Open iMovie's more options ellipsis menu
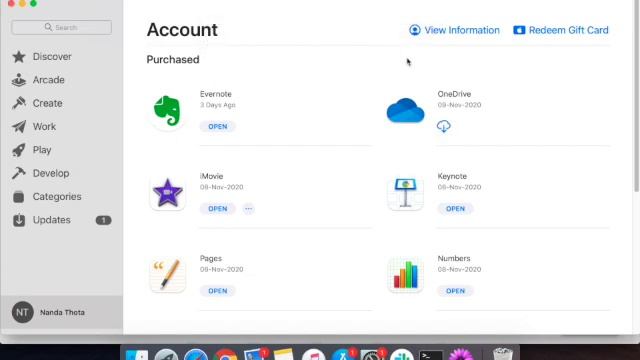This screenshot has height=360, width=640. click(x=248, y=209)
